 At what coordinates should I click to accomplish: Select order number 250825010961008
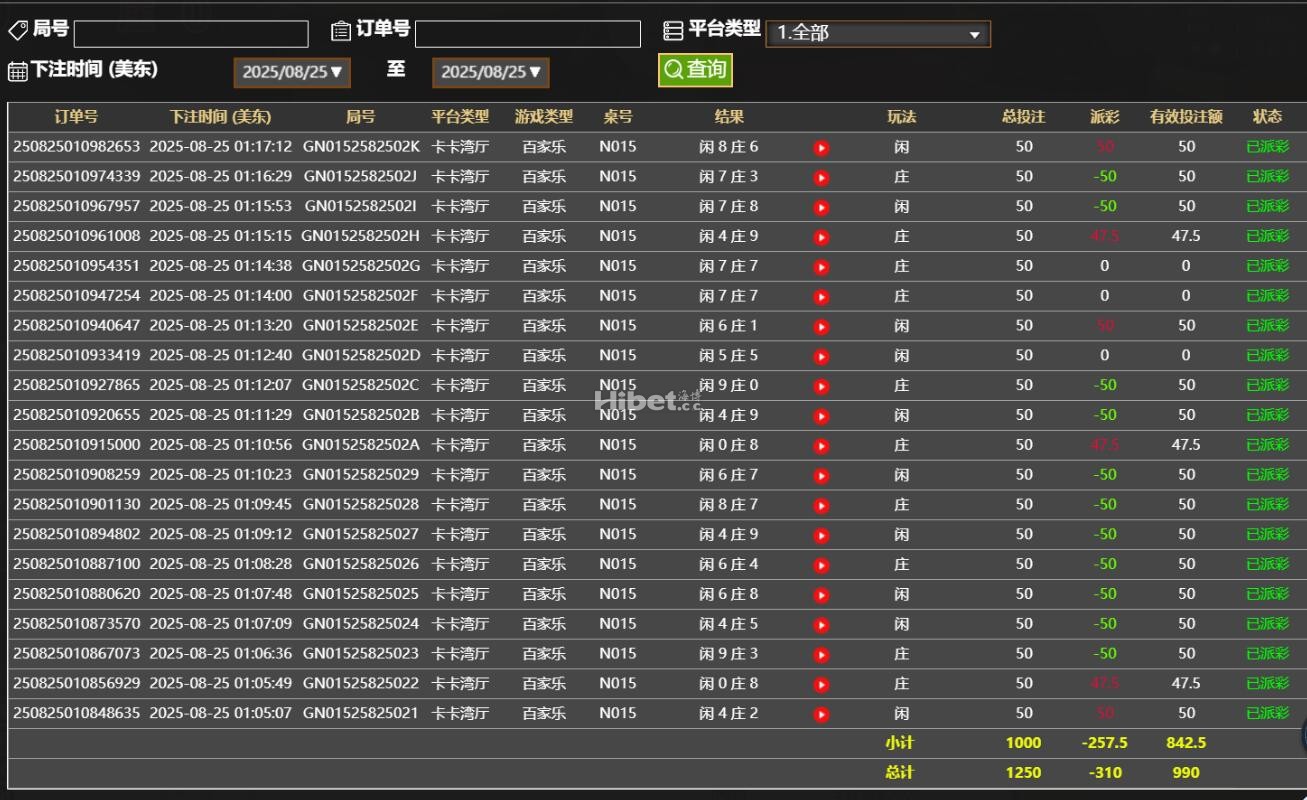[77, 236]
